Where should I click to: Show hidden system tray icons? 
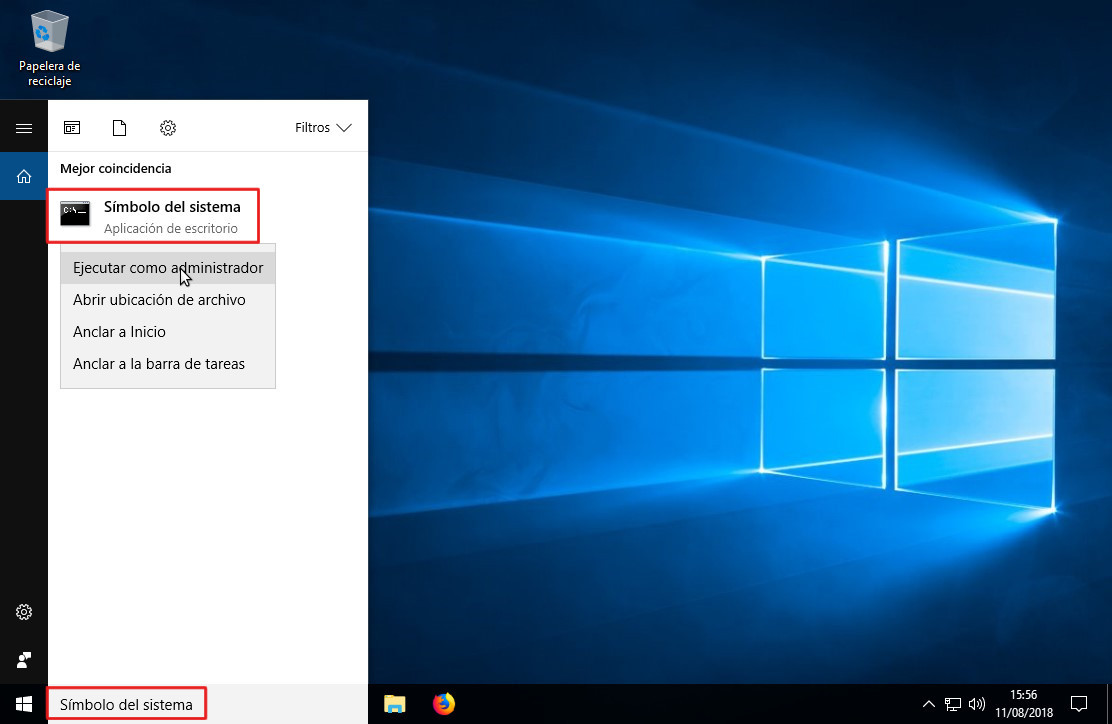click(929, 704)
